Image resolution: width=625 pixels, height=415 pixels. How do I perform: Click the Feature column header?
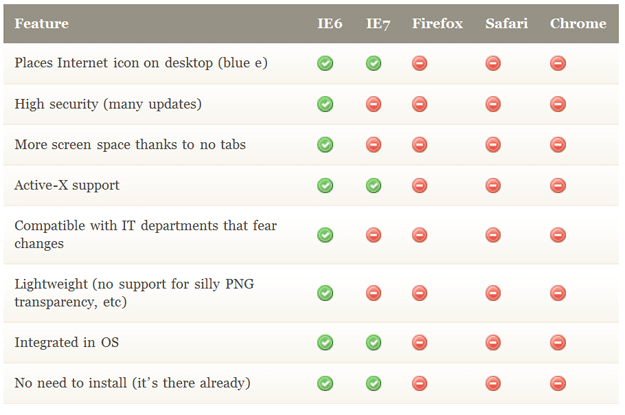point(41,23)
